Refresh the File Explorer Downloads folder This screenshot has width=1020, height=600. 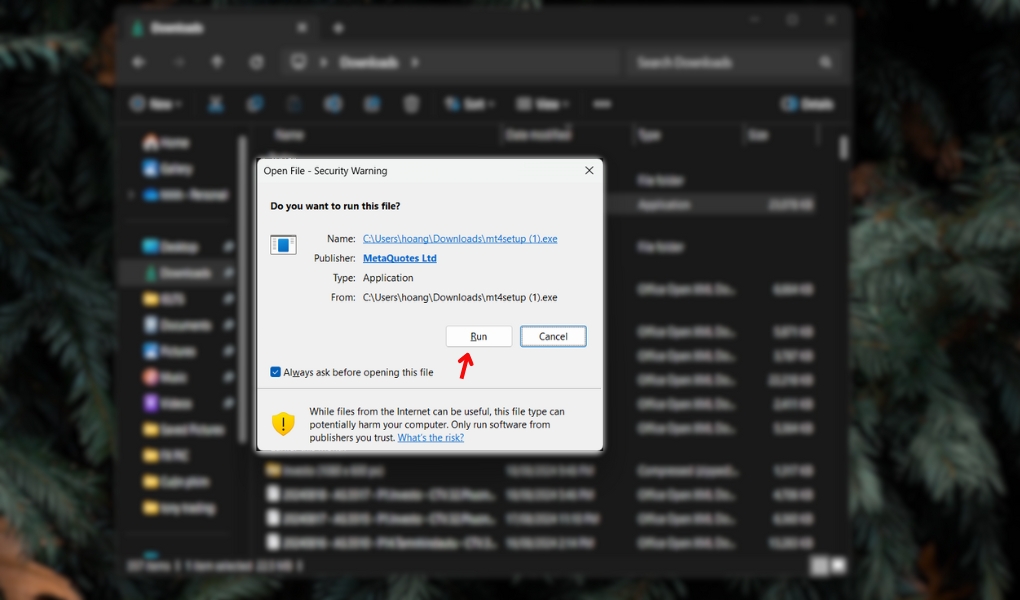[x=257, y=62]
